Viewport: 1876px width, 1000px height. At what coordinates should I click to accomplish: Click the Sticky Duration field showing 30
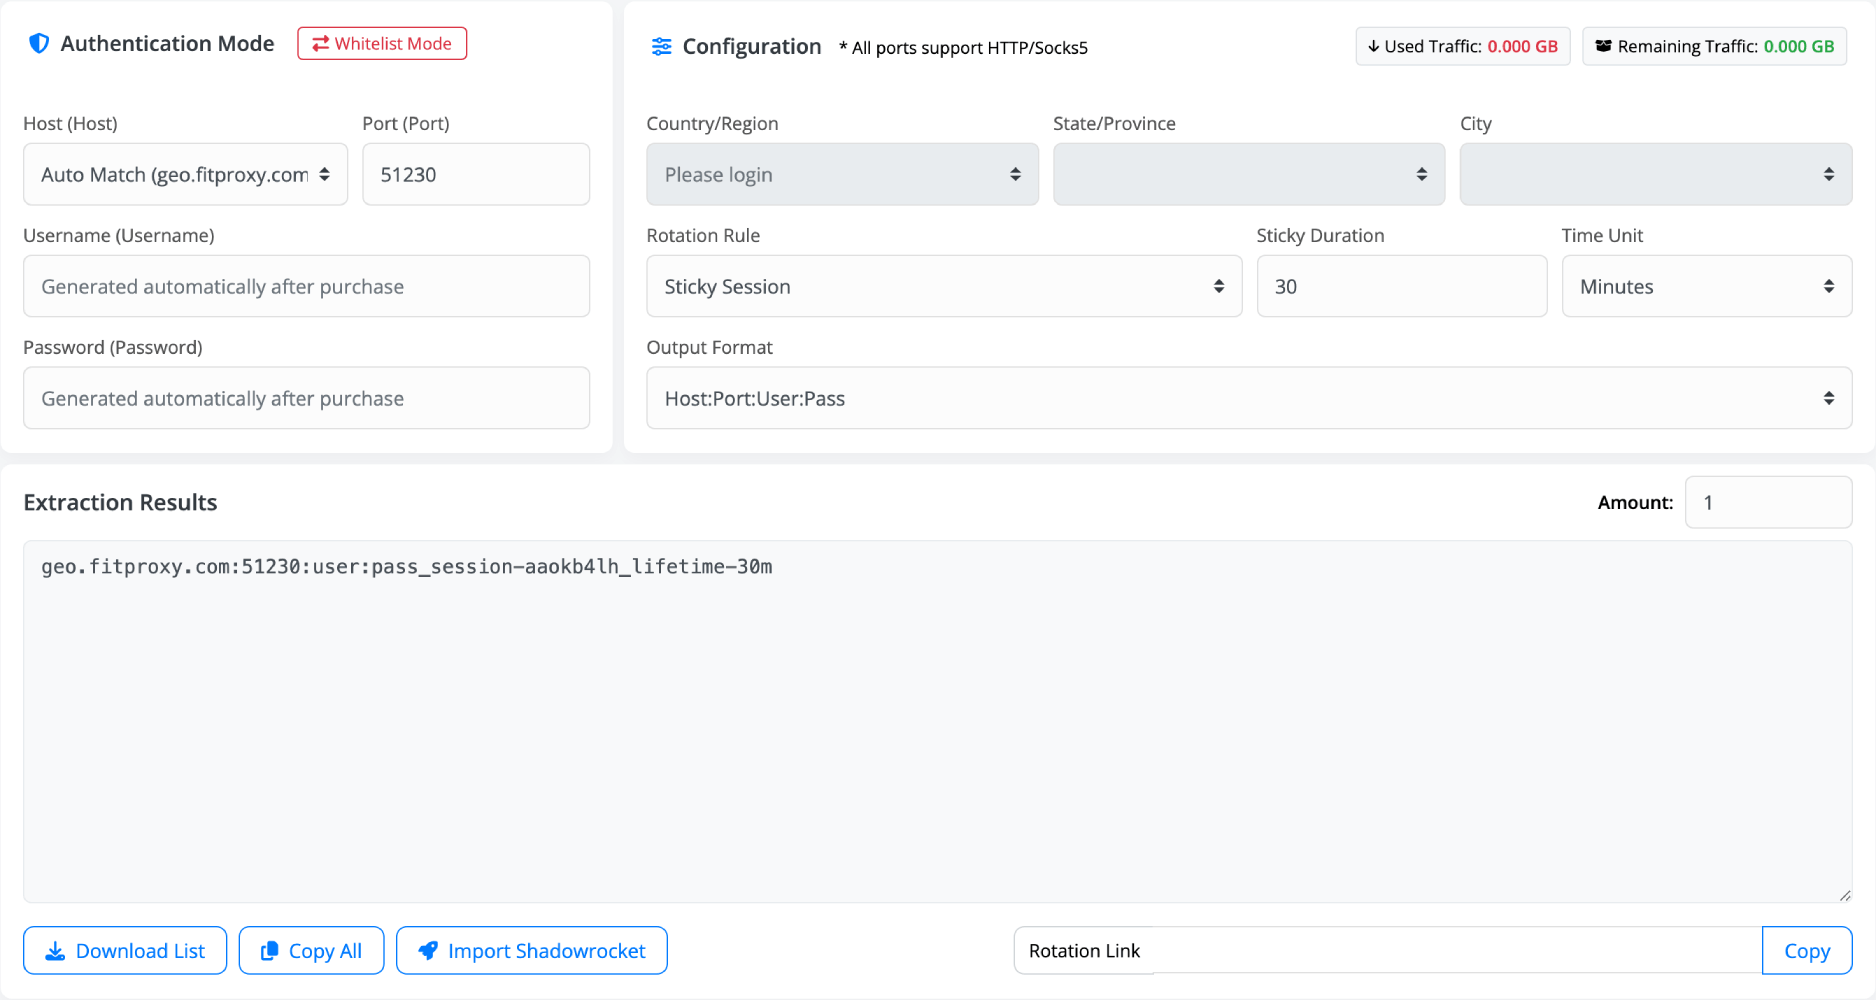1401,286
